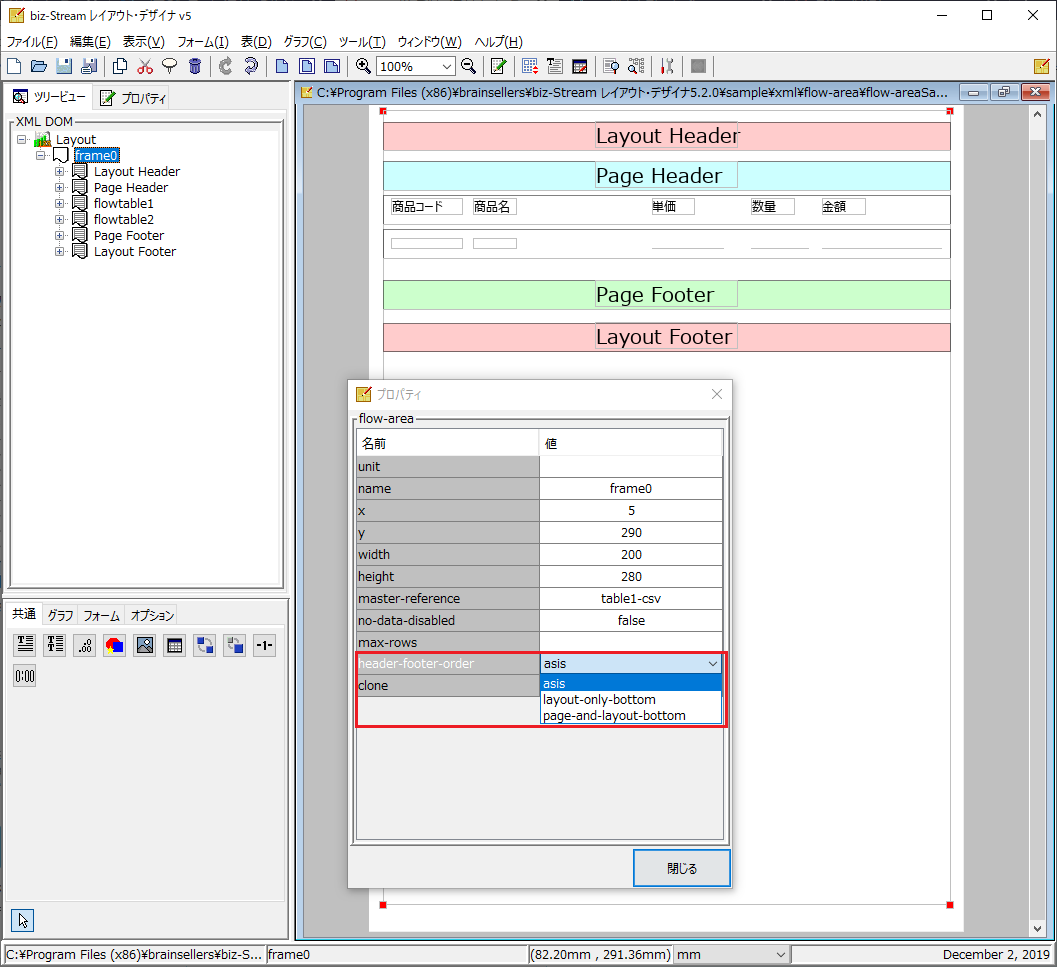
Task: Expand the Page Footer tree node
Action: 59,235
